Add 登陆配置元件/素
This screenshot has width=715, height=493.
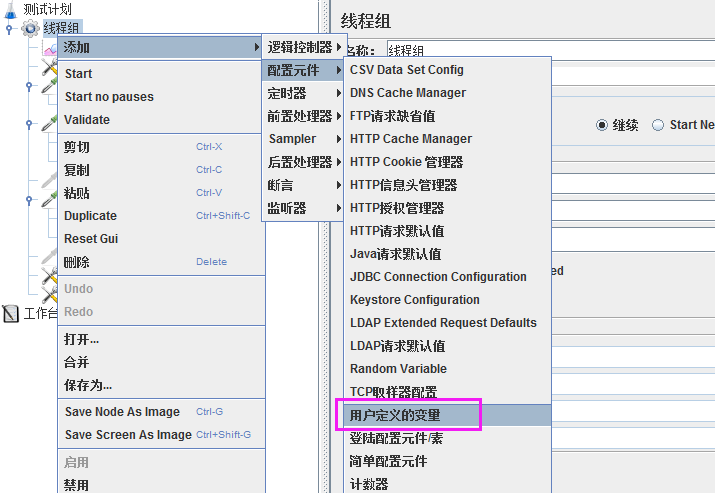pyautogui.click(x=447, y=438)
